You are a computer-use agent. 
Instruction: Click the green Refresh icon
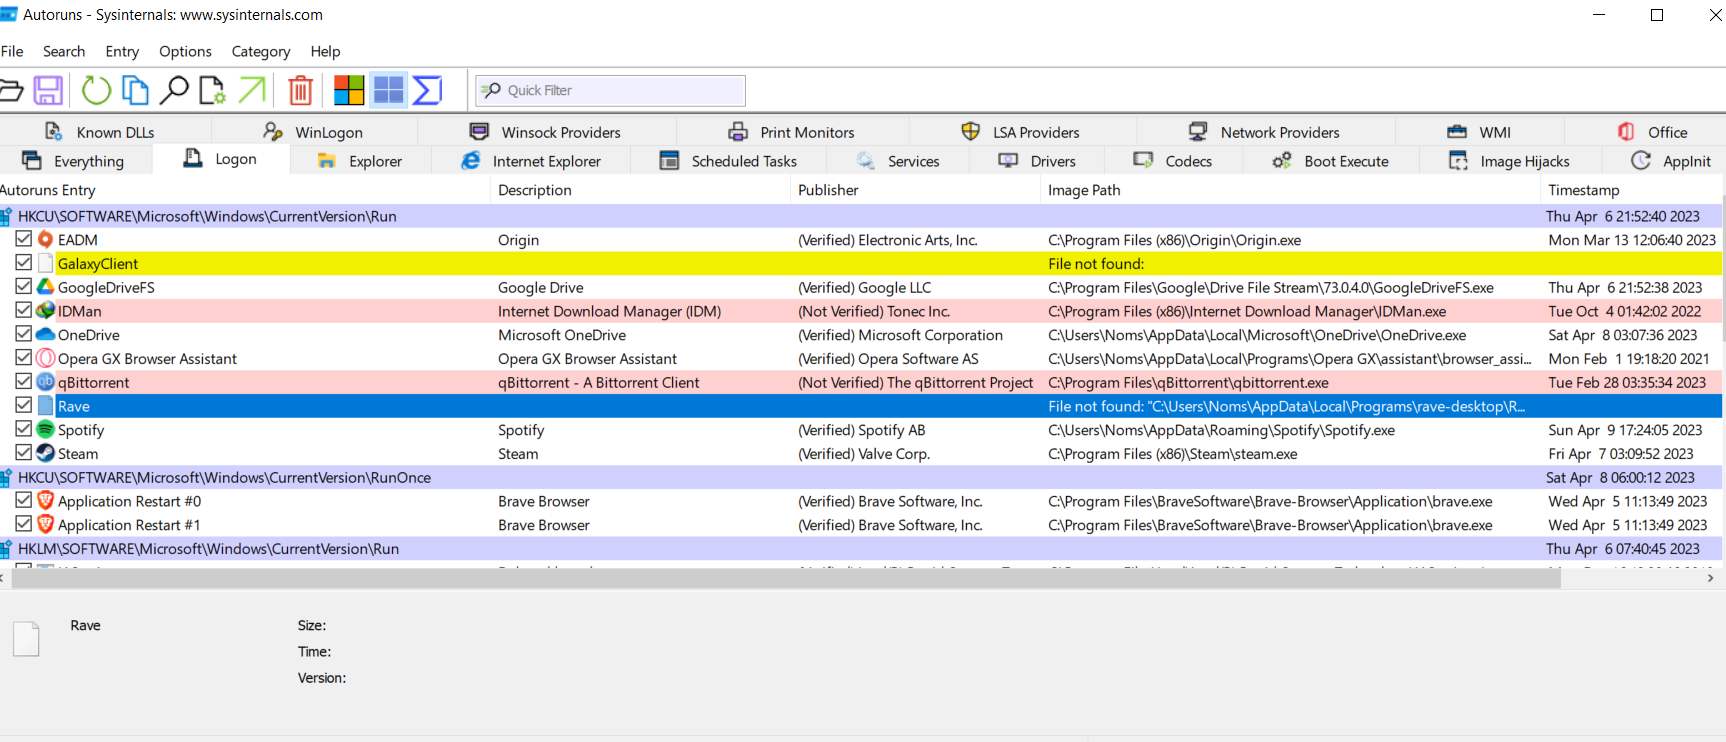point(96,90)
